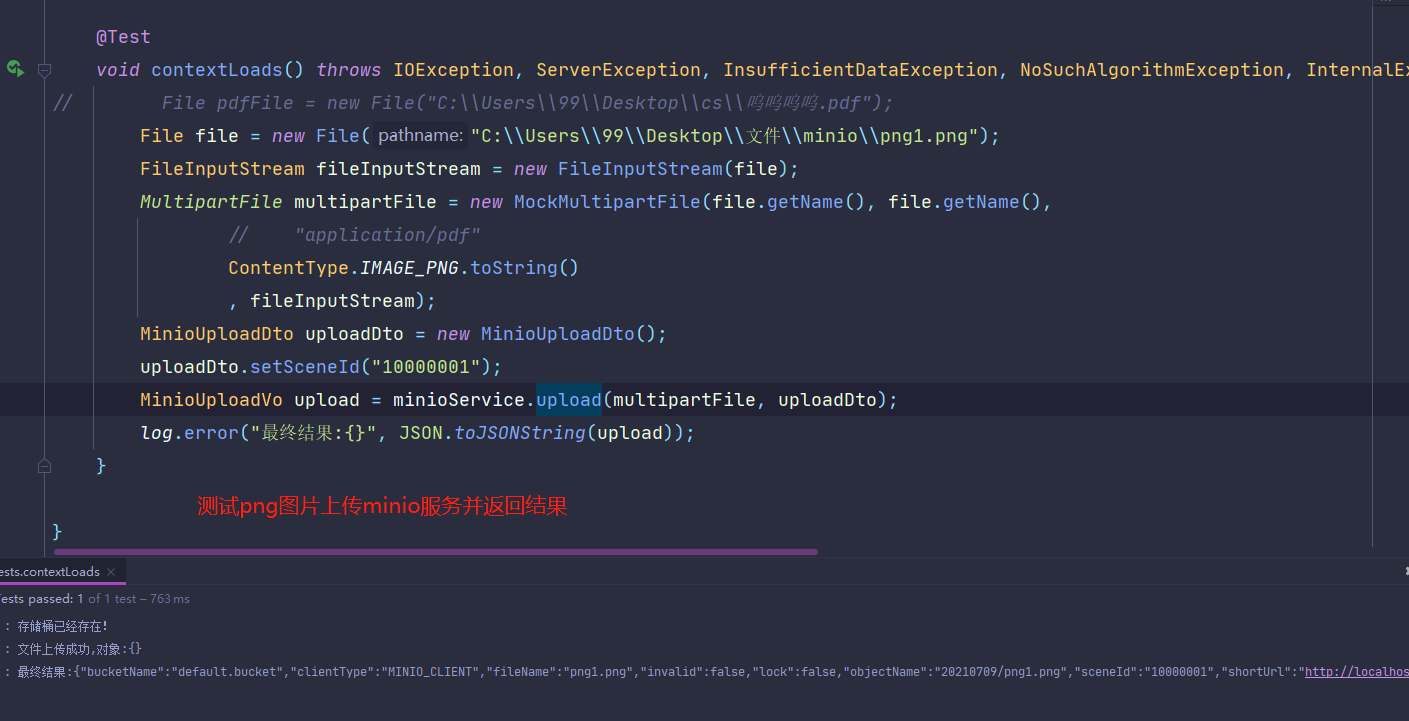
Task: Click the contextLoads method name
Action: tap(217, 70)
